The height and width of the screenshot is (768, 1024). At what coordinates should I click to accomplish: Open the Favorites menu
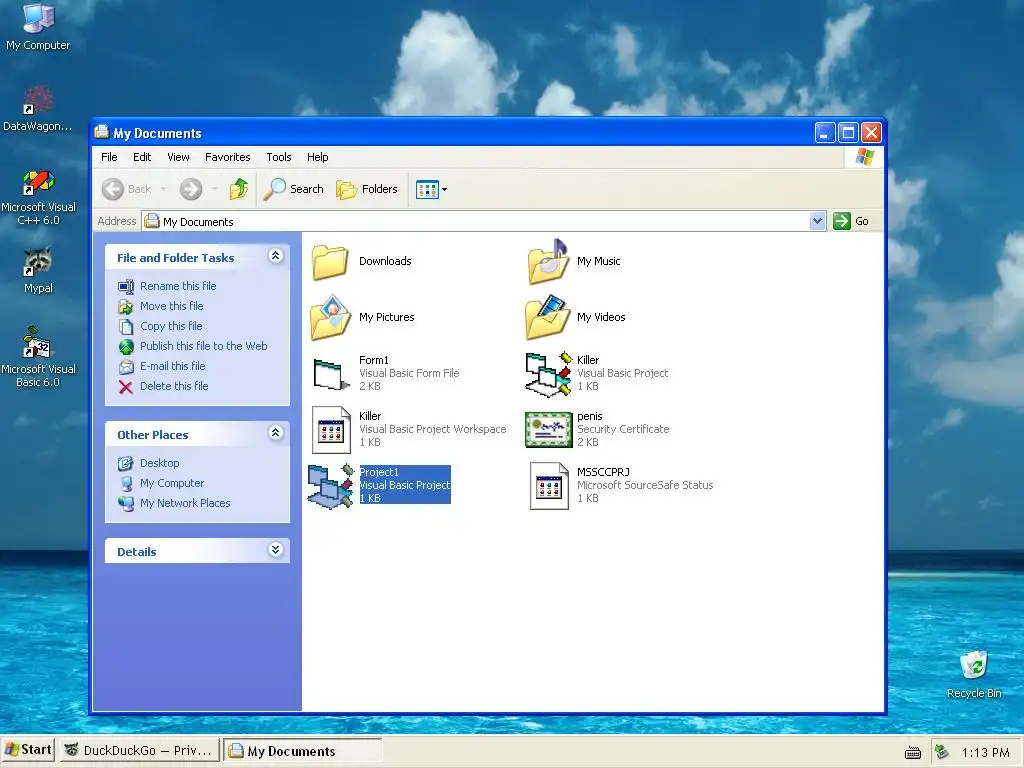pos(227,157)
